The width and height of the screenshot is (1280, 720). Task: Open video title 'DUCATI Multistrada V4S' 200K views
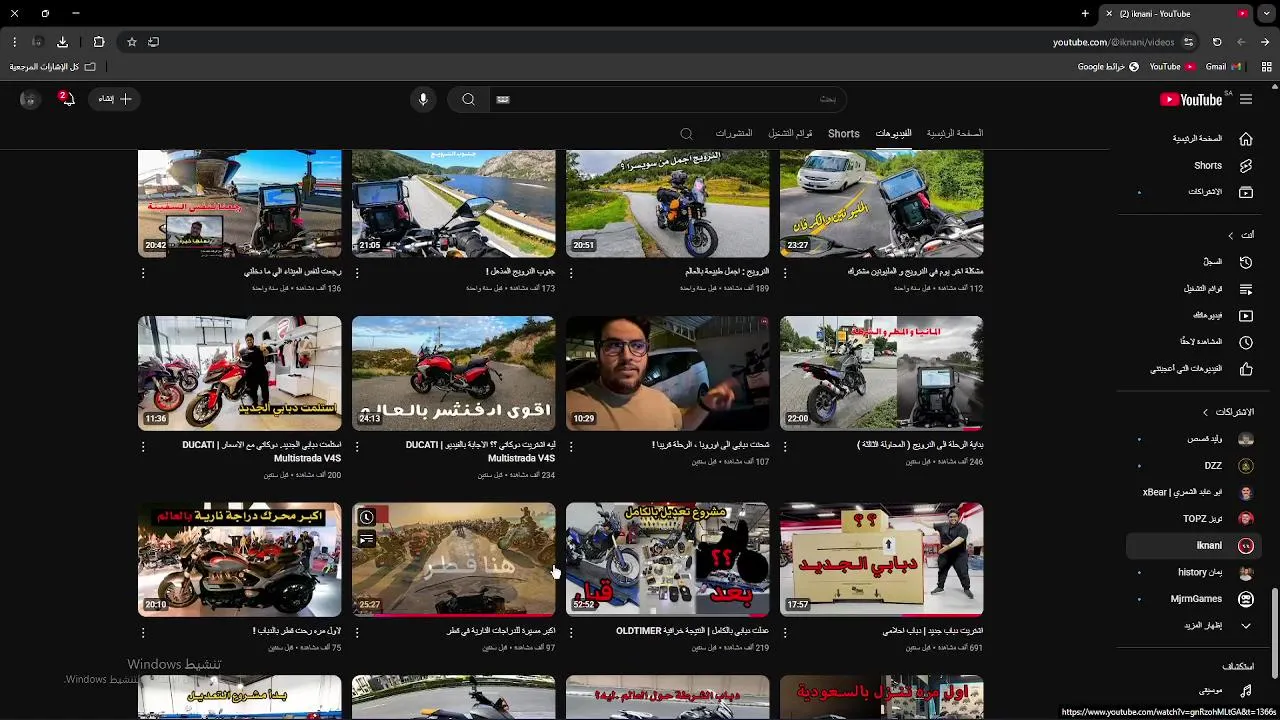point(262,451)
